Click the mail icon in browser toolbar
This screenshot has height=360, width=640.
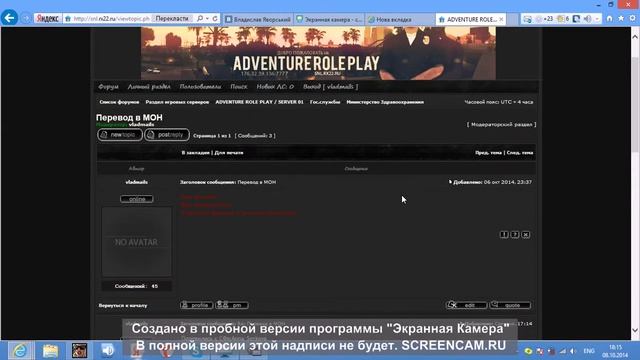[527, 19]
